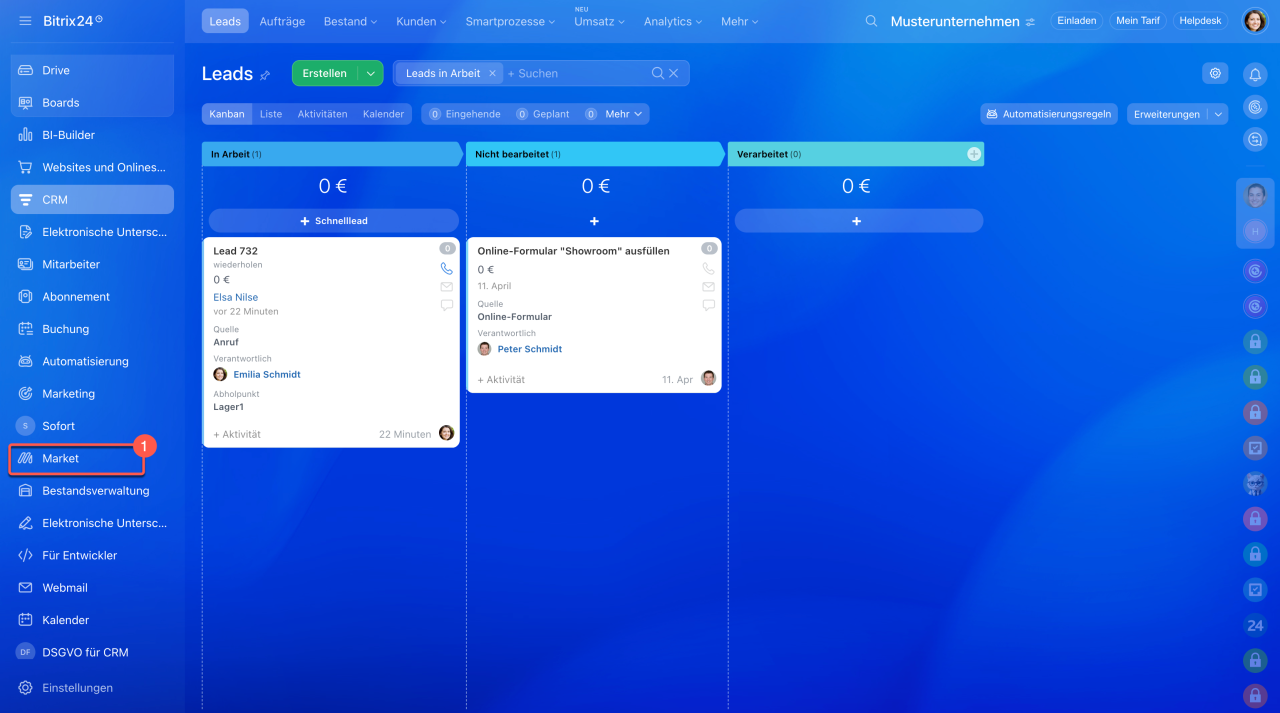Open Emilia Schmidt profile link
The width and height of the screenshot is (1280, 713).
pyautogui.click(x=267, y=374)
